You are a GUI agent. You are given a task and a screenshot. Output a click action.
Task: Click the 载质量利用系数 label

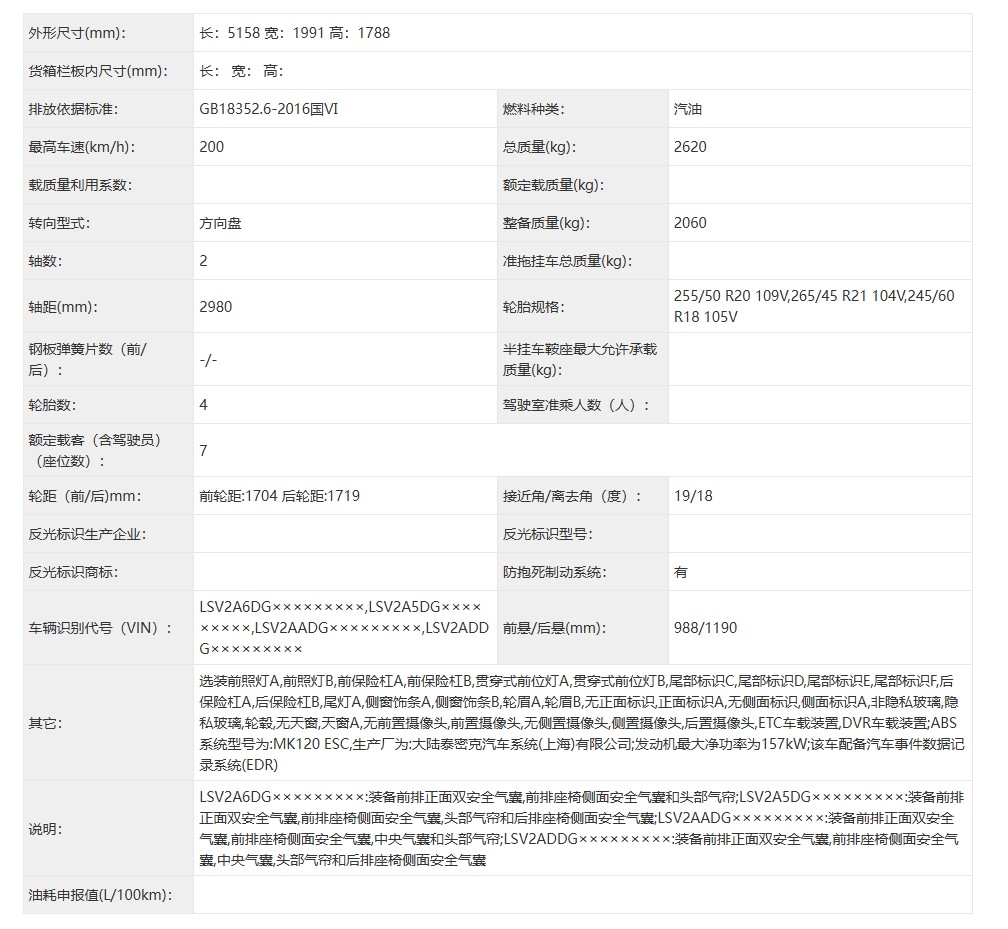coord(80,185)
